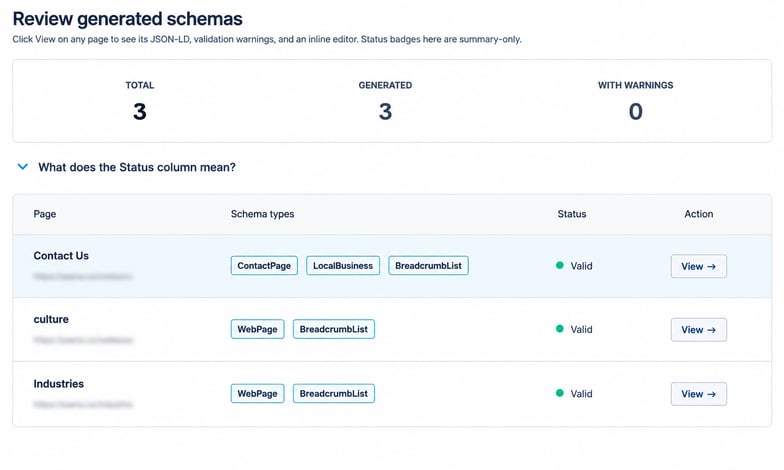Select the Industries page title
This screenshot has width=784, height=470.
(58, 384)
